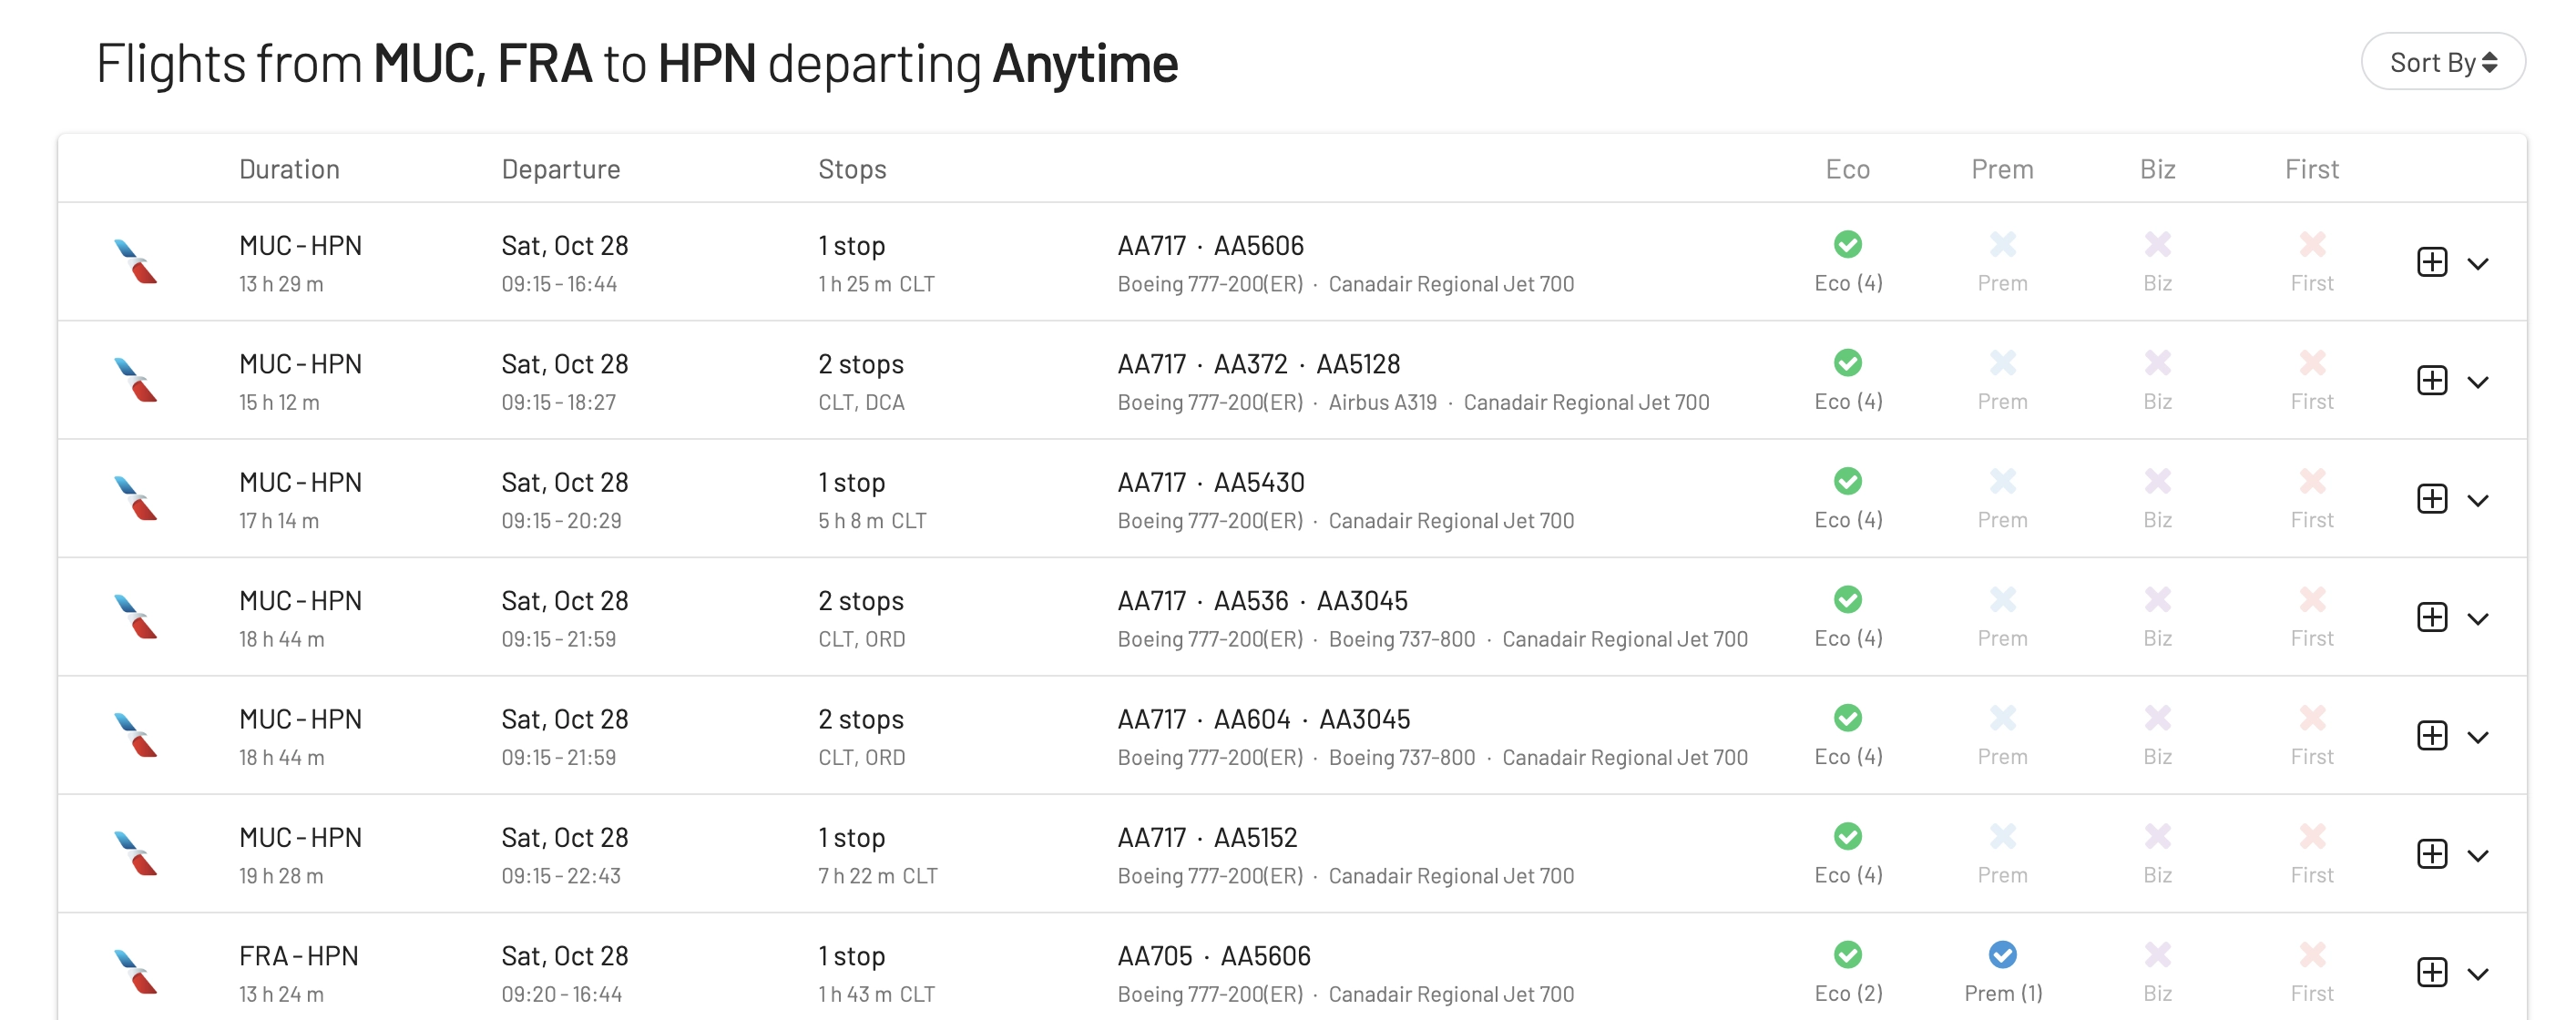Click the plus icon for the AA717 AA536 AA3045 flight
Screen dimensions: 2576x1020
tap(2431, 617)
